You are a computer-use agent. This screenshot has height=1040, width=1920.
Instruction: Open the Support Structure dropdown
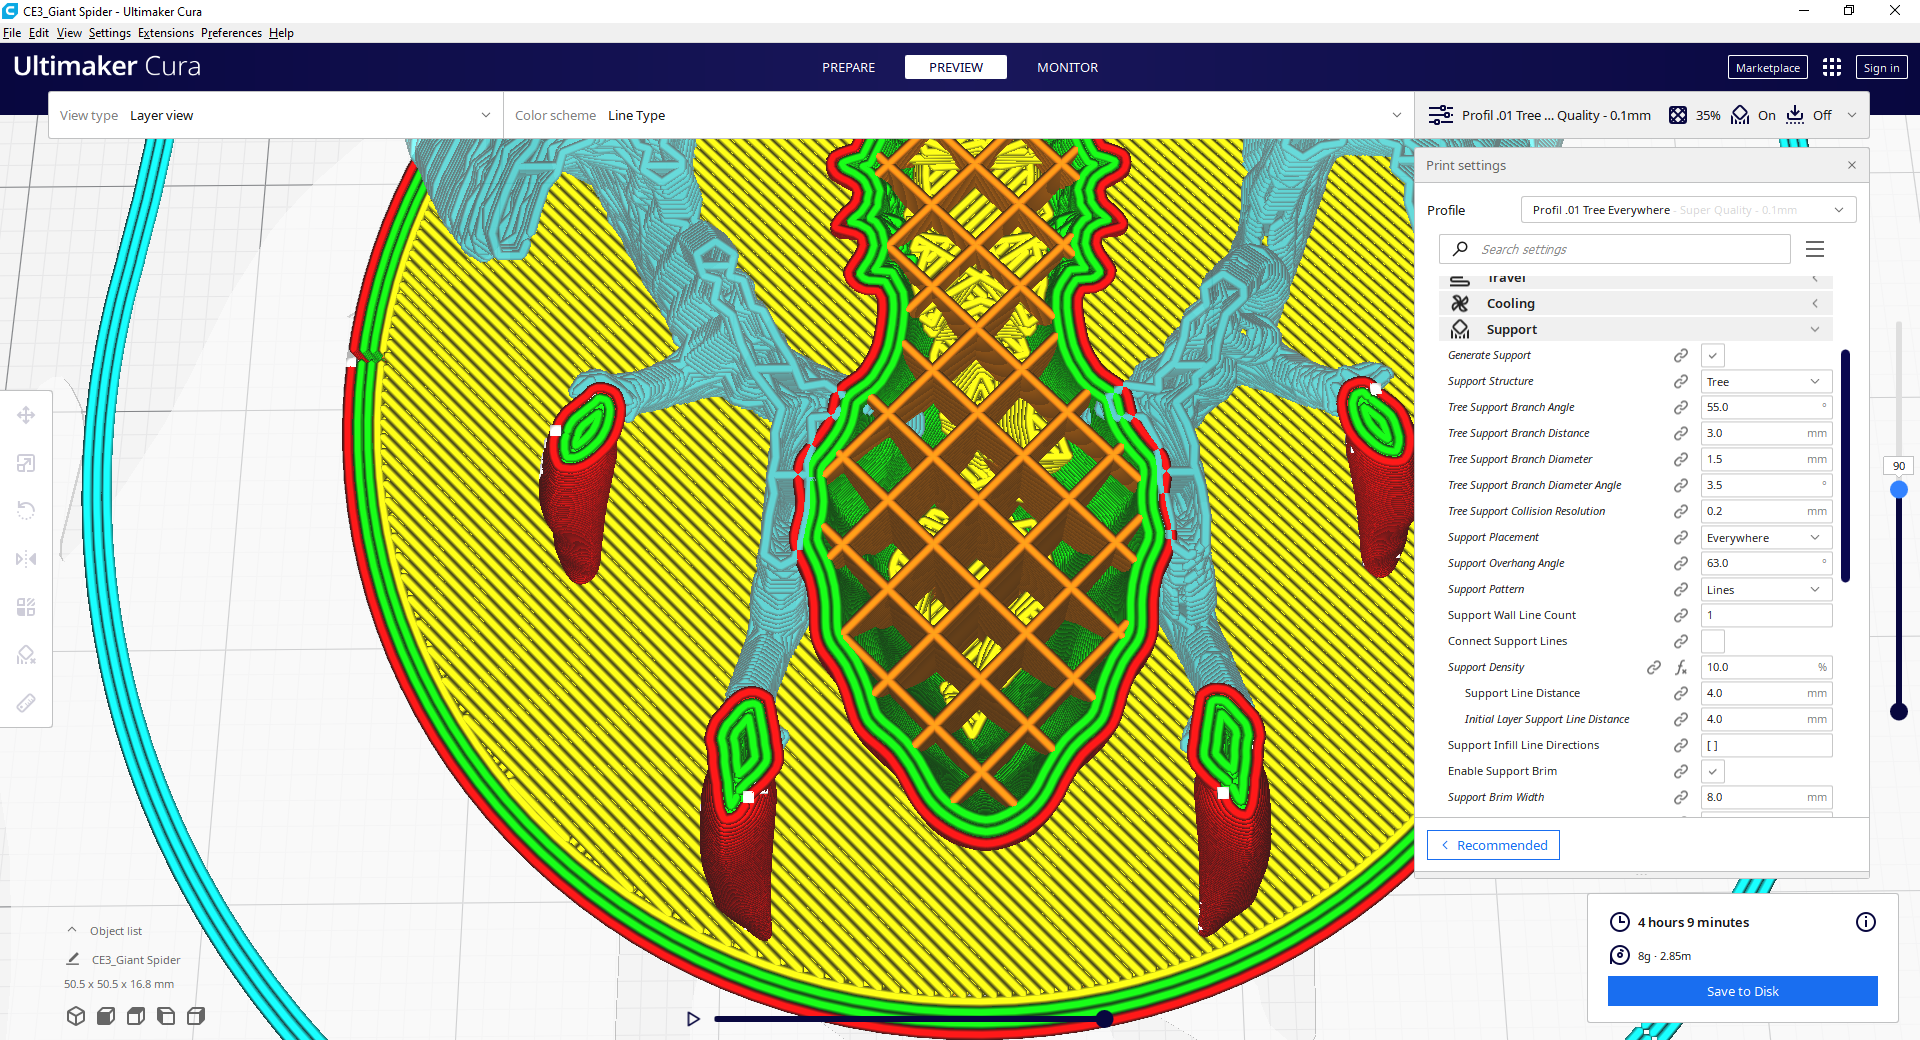[1766, 381]
